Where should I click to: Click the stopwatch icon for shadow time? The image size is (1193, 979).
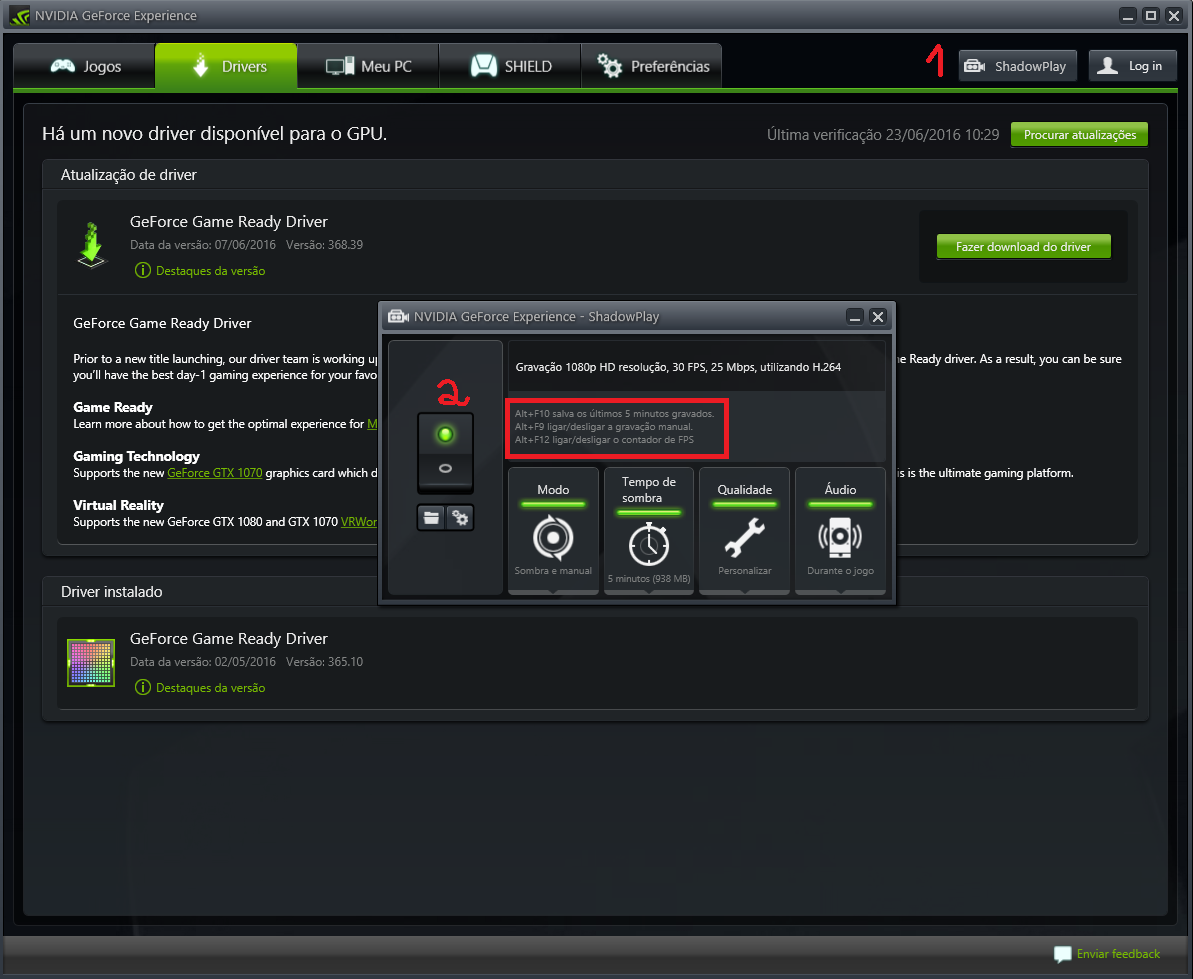click(649, 543)
